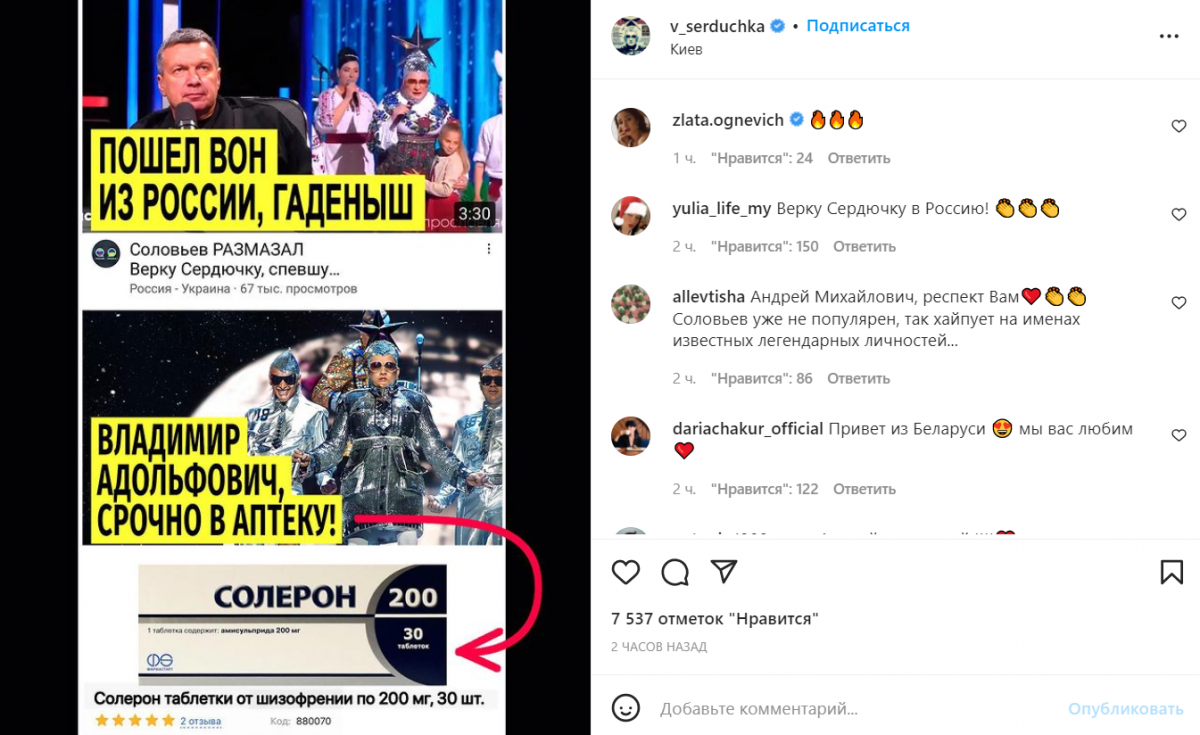Viewport: 1200px width, 735px height.
Task: Open the comment bubble icon
Action: pyautogui.click(x=675, y=572)
